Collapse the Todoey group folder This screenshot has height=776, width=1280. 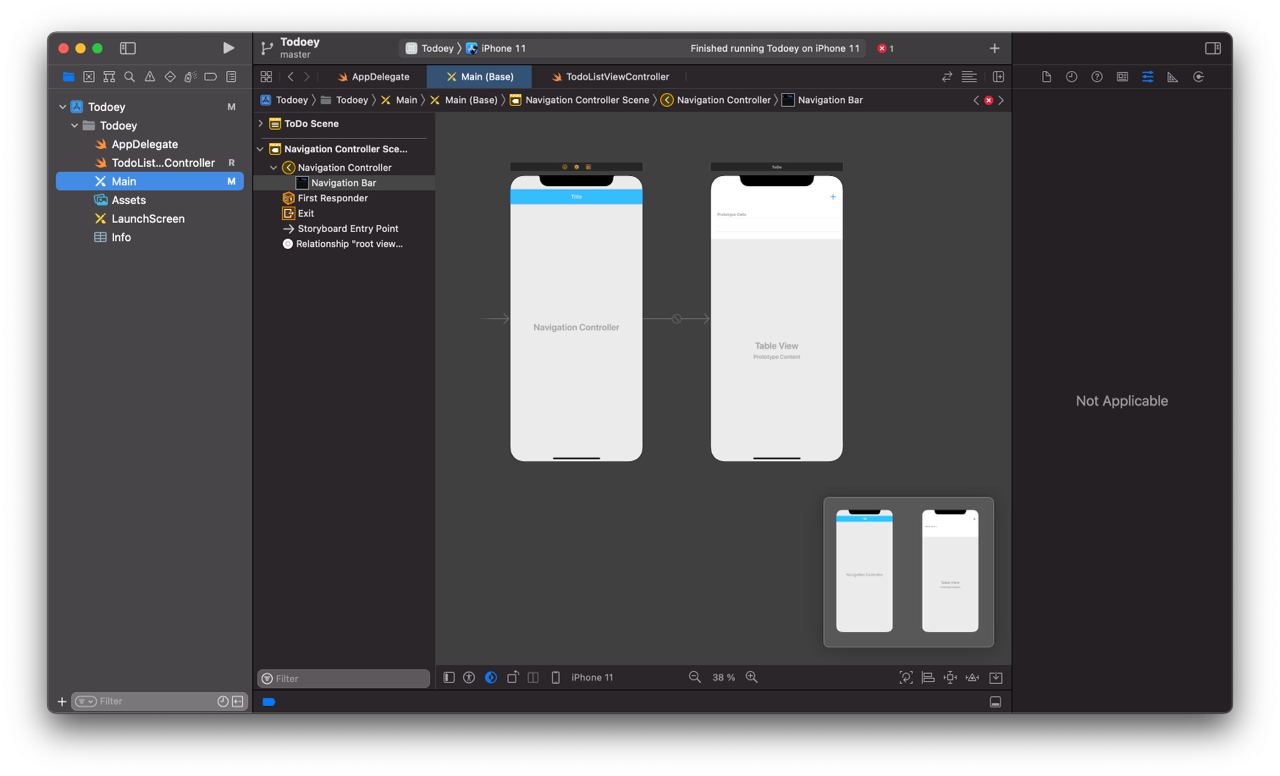pos(74,126)
